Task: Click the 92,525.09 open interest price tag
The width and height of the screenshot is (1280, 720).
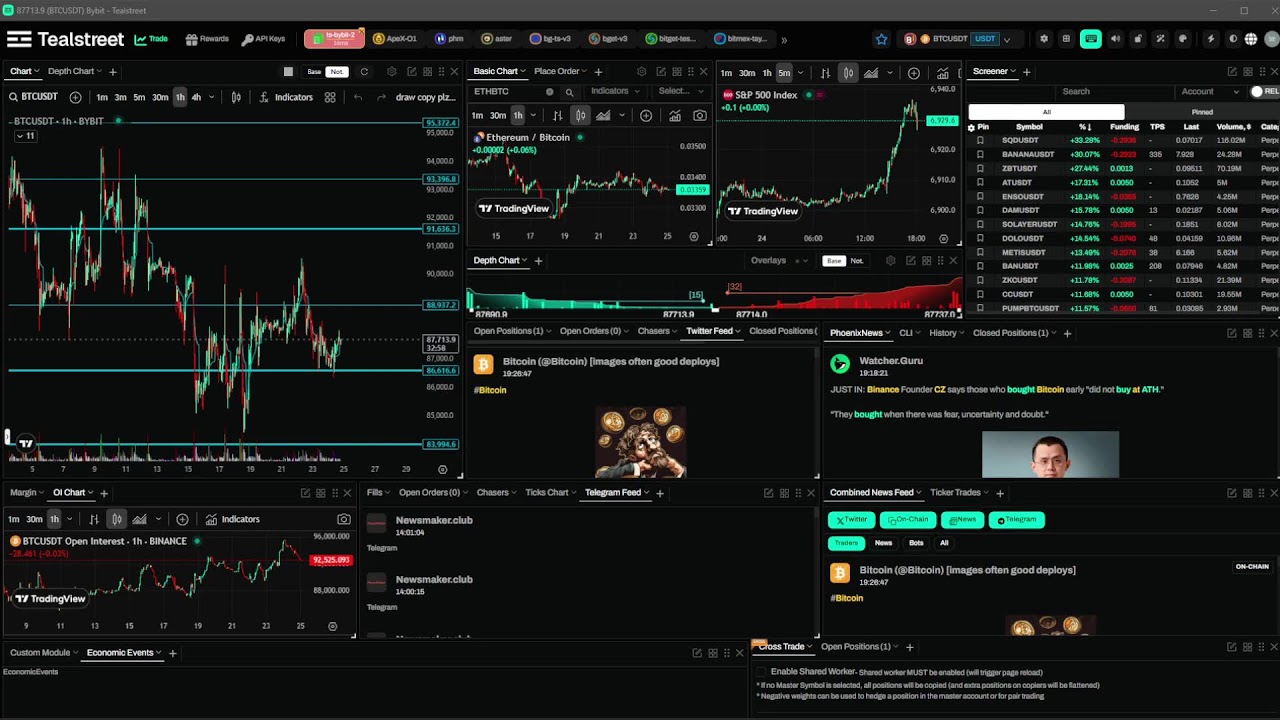Action: tap(331, 561)
